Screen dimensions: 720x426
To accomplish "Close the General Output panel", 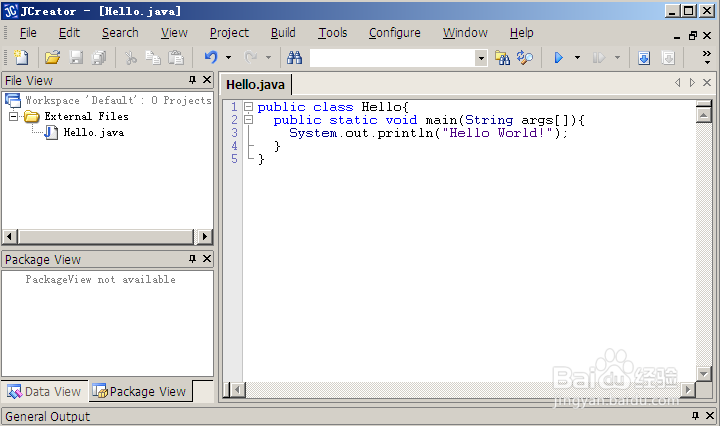I will pyautogui.click(x=710, y=415).
